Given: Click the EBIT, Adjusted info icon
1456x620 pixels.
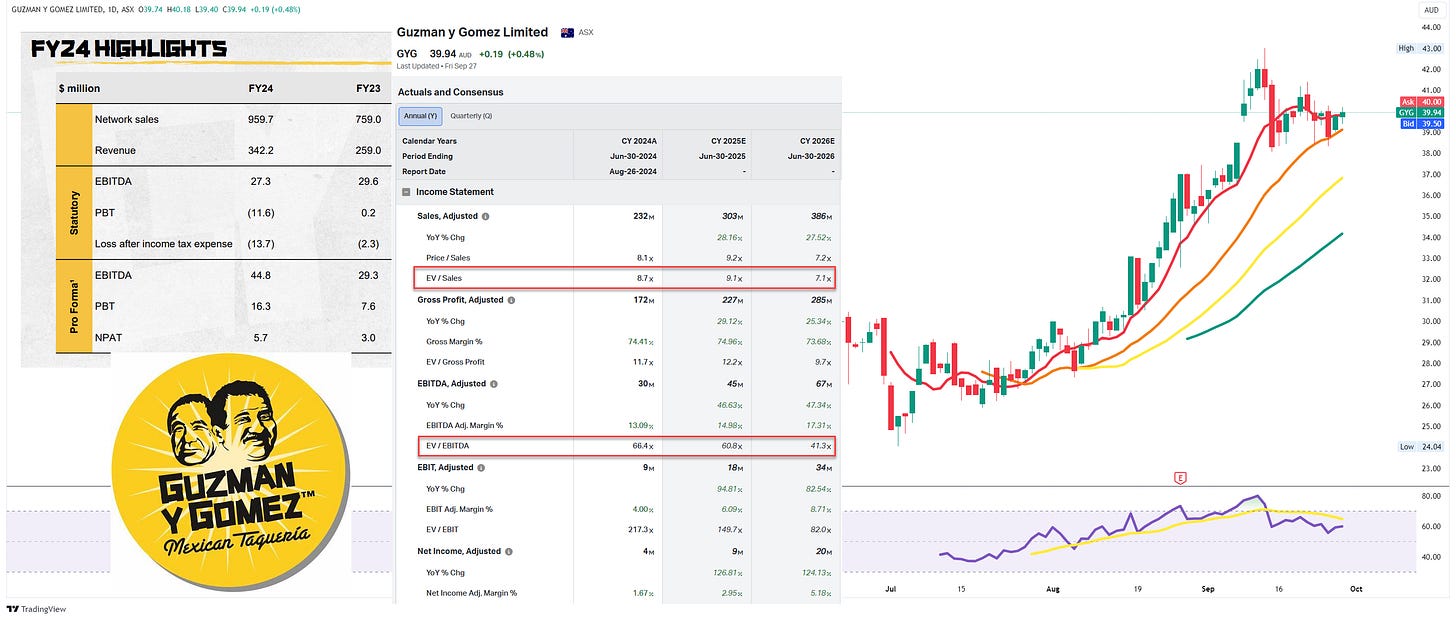Looking at the screenshot, I should tap(483, 468).
